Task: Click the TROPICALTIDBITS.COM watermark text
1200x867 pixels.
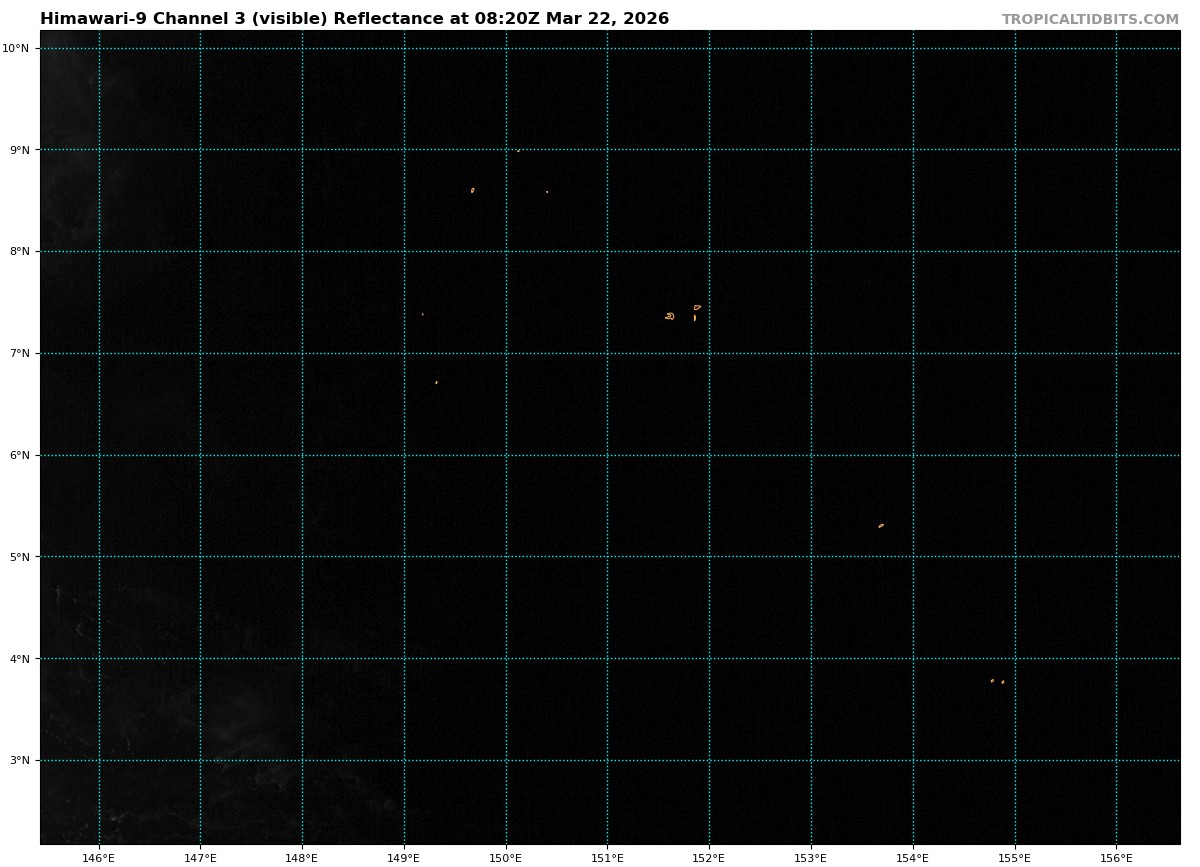Action: (1090, 20)
